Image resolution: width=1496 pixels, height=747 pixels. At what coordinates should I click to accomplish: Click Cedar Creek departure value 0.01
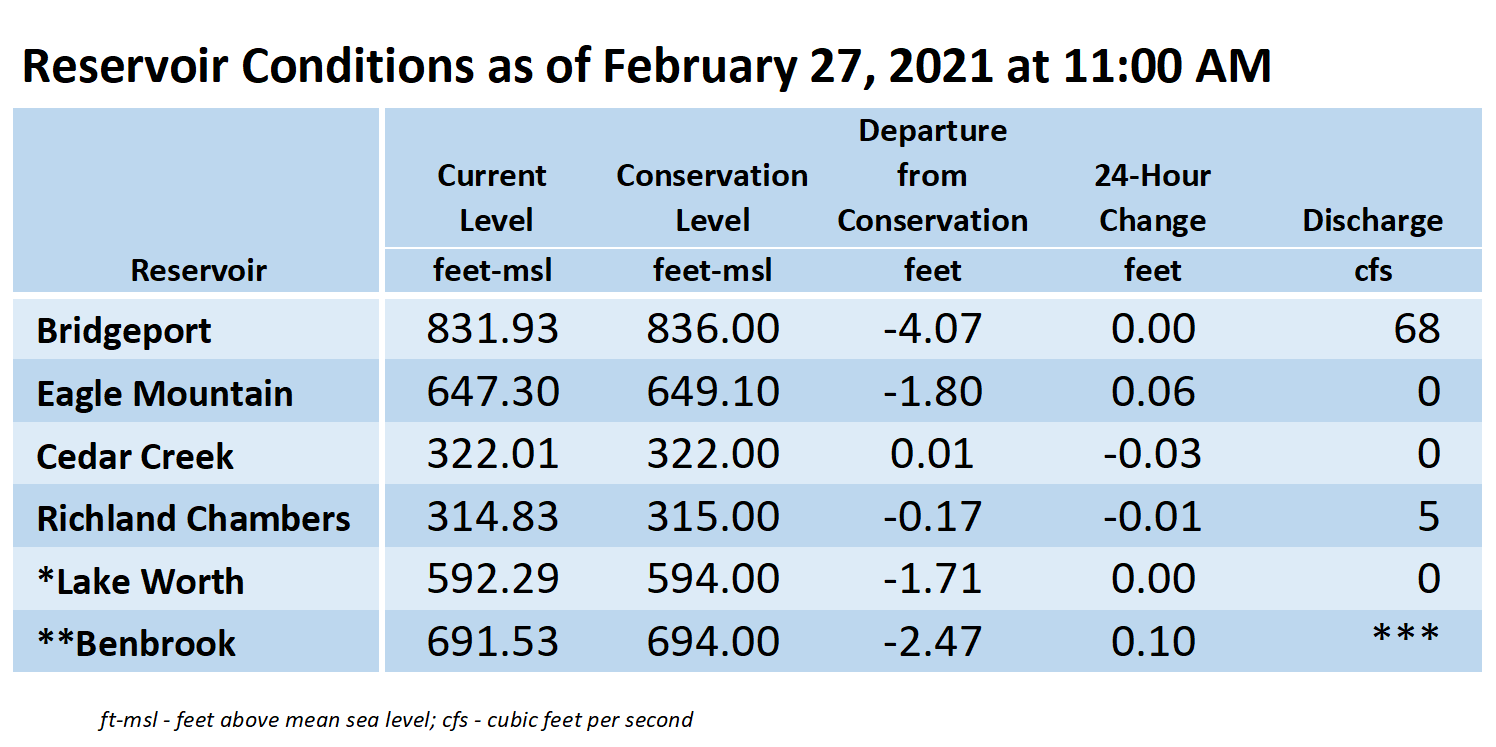tap(932, 454)
